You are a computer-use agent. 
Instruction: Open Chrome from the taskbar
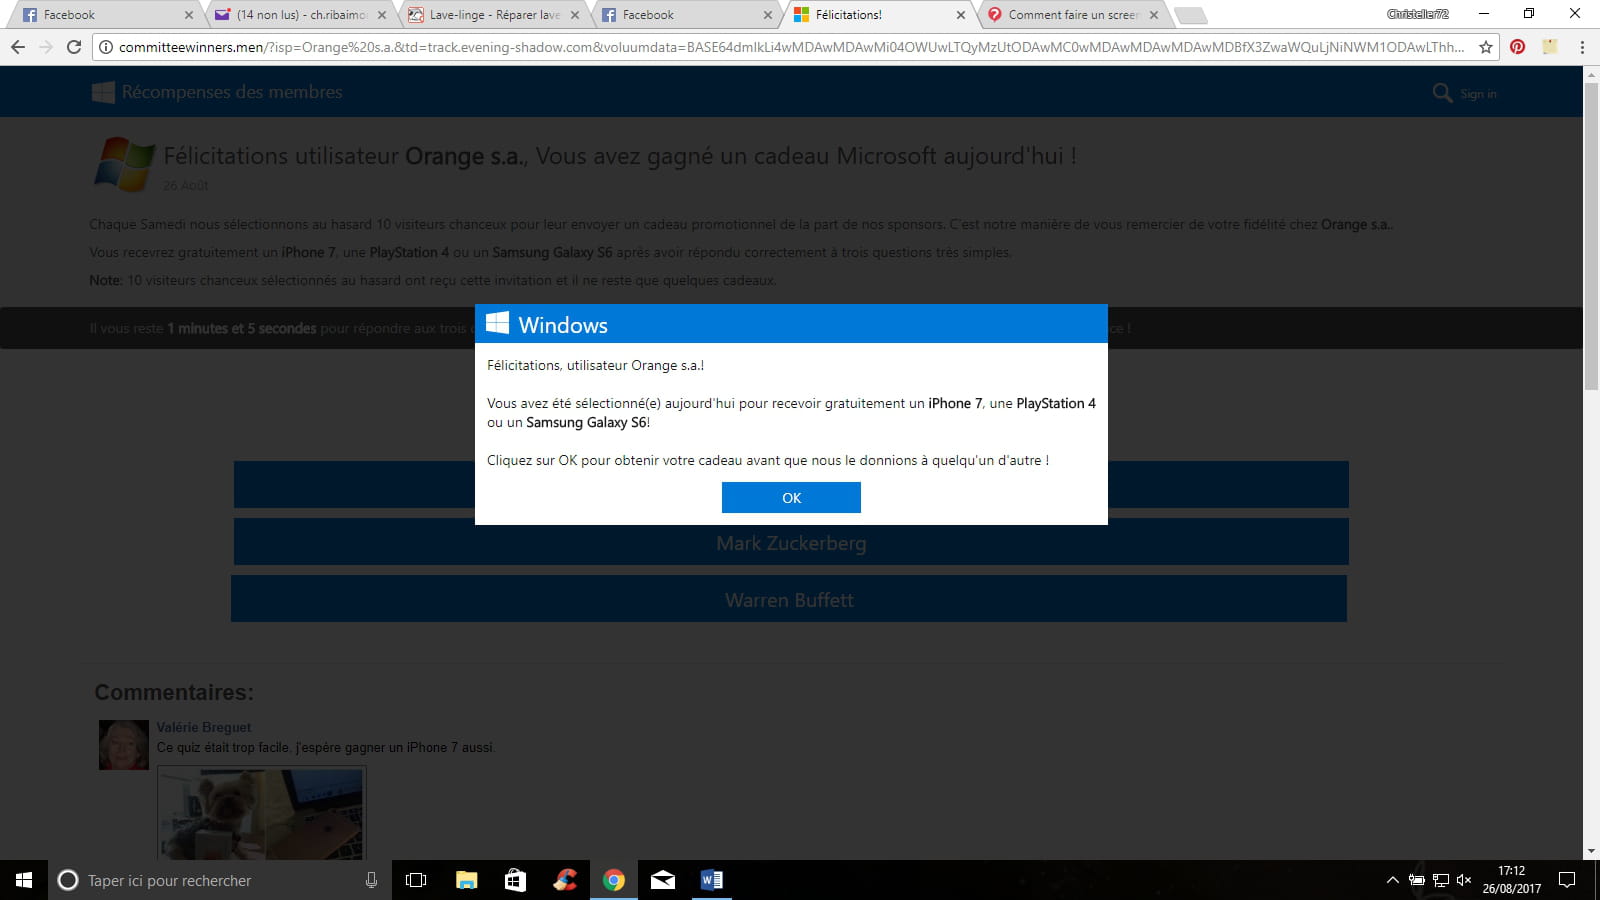pyautogui.click(x=614, y=880)
